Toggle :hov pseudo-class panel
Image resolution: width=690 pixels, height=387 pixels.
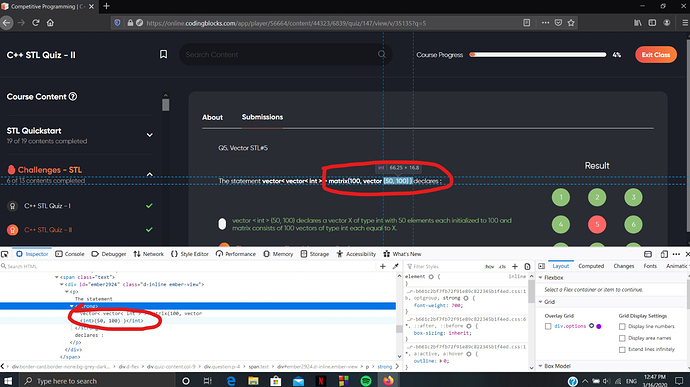[x=489, y=266]
